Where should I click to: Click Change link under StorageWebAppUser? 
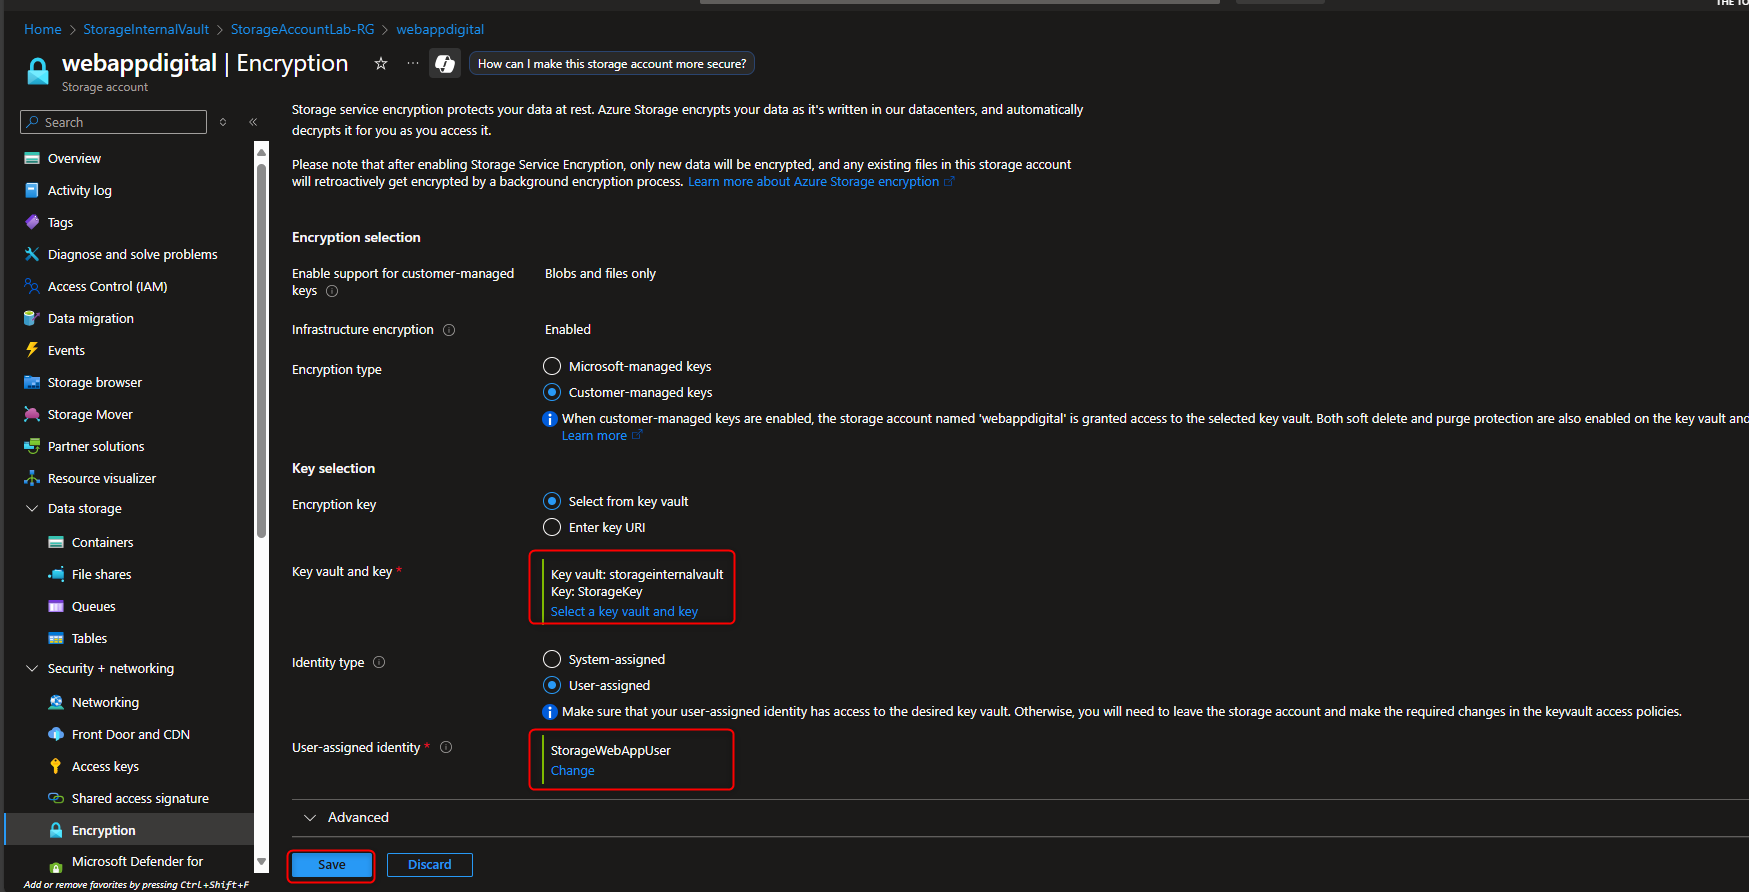tap(572, 770)
